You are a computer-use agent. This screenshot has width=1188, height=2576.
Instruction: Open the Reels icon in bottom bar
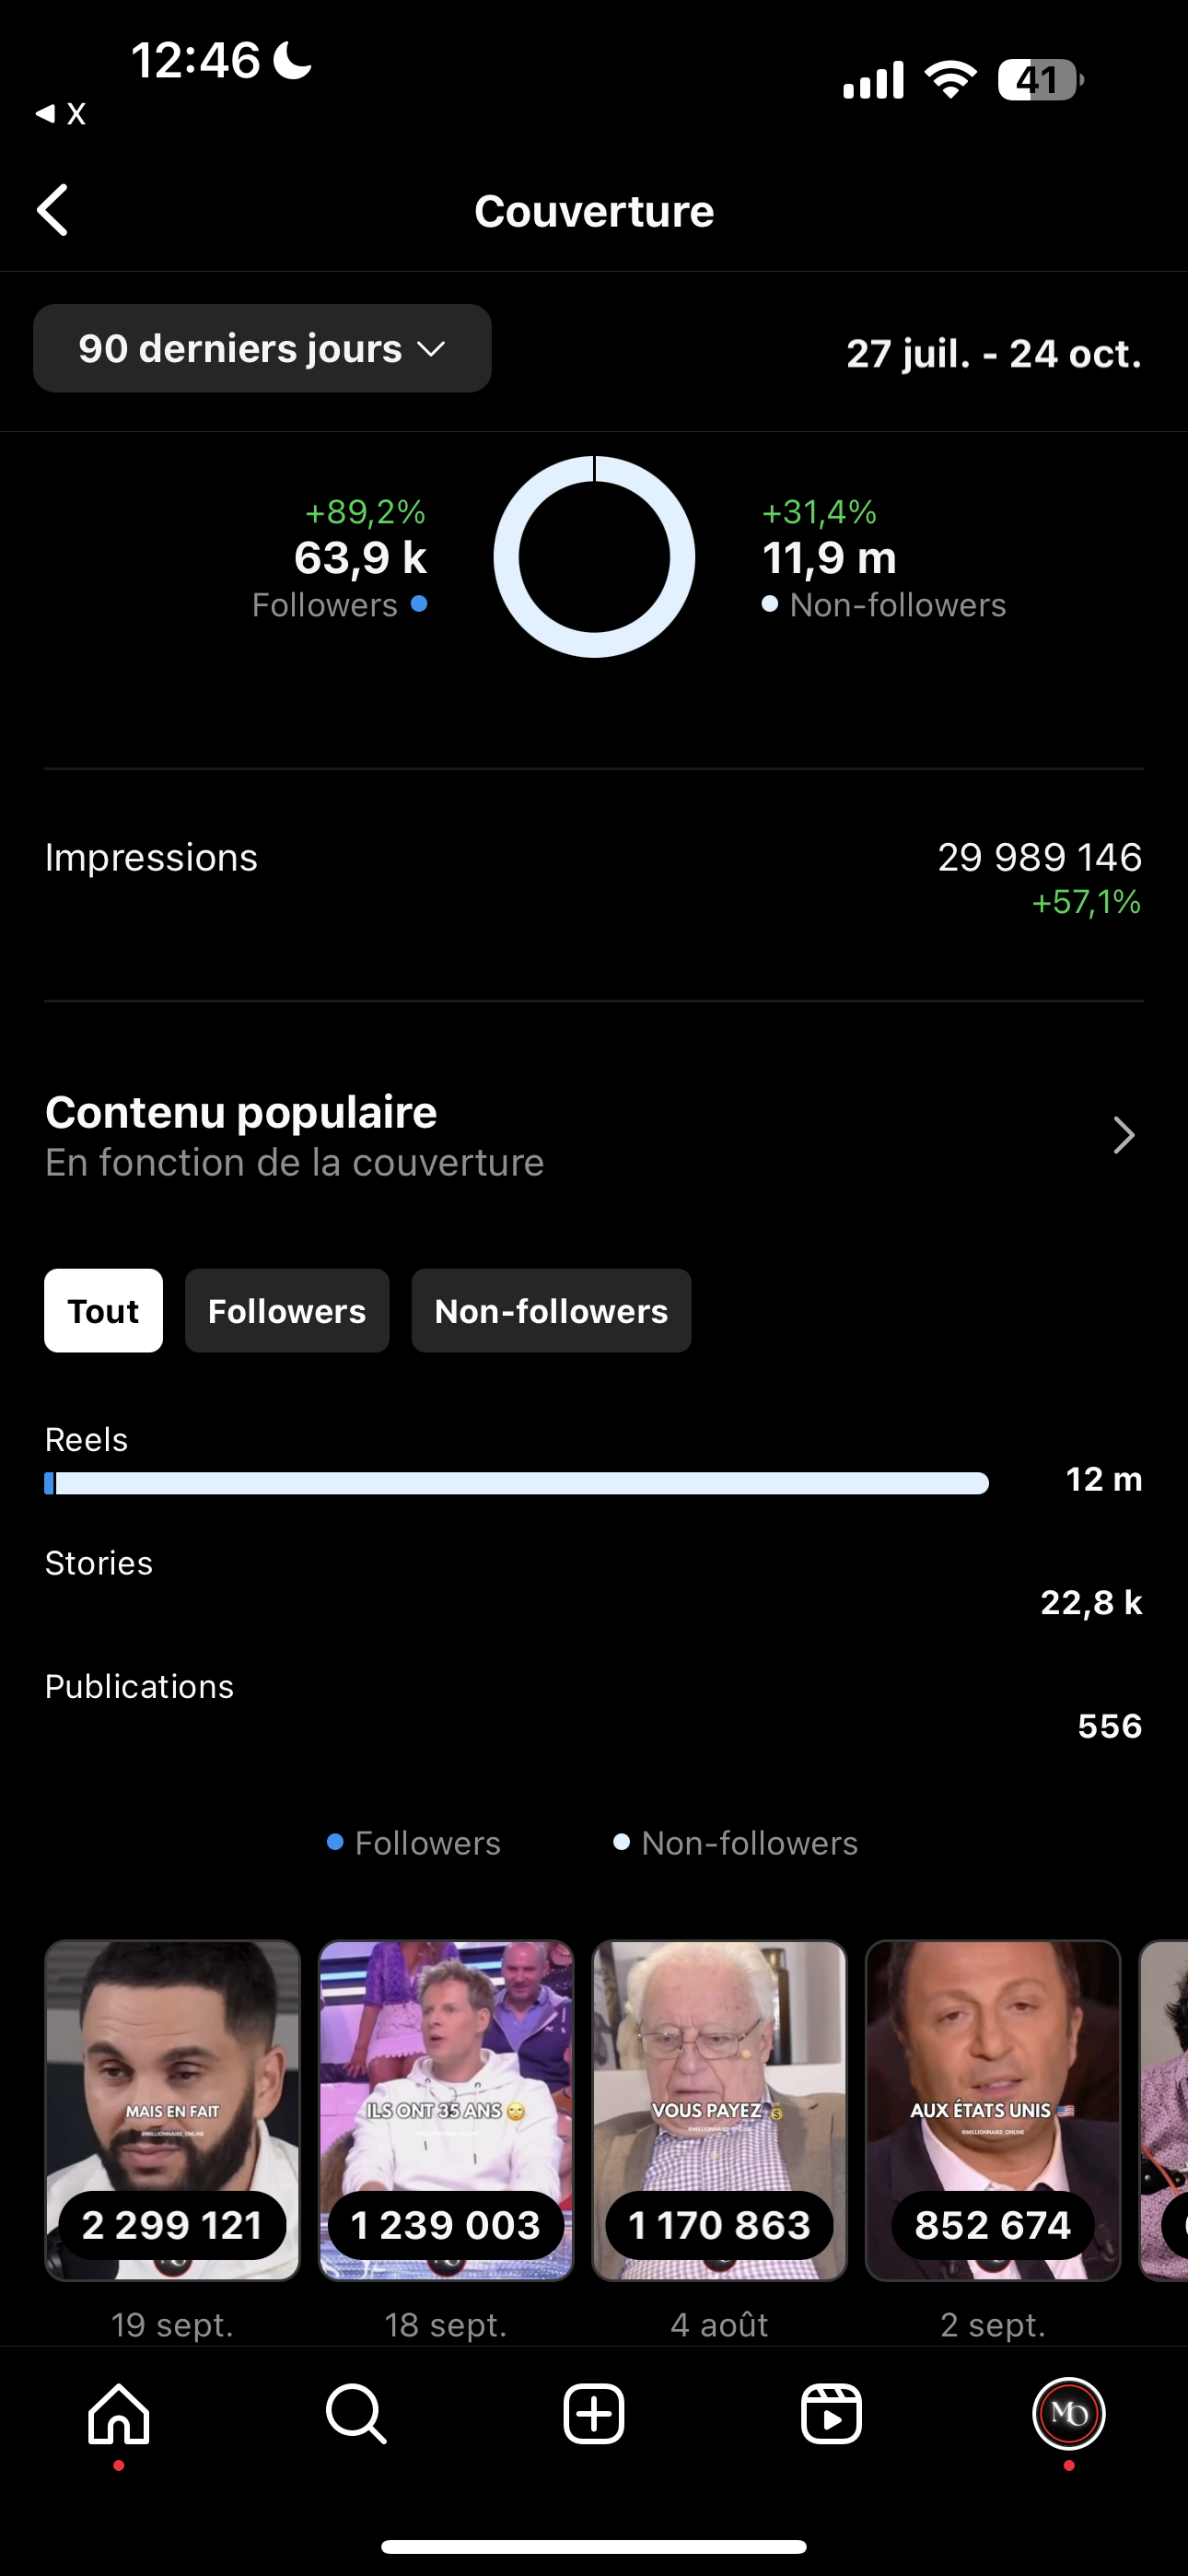click(x=831, y=2414)
